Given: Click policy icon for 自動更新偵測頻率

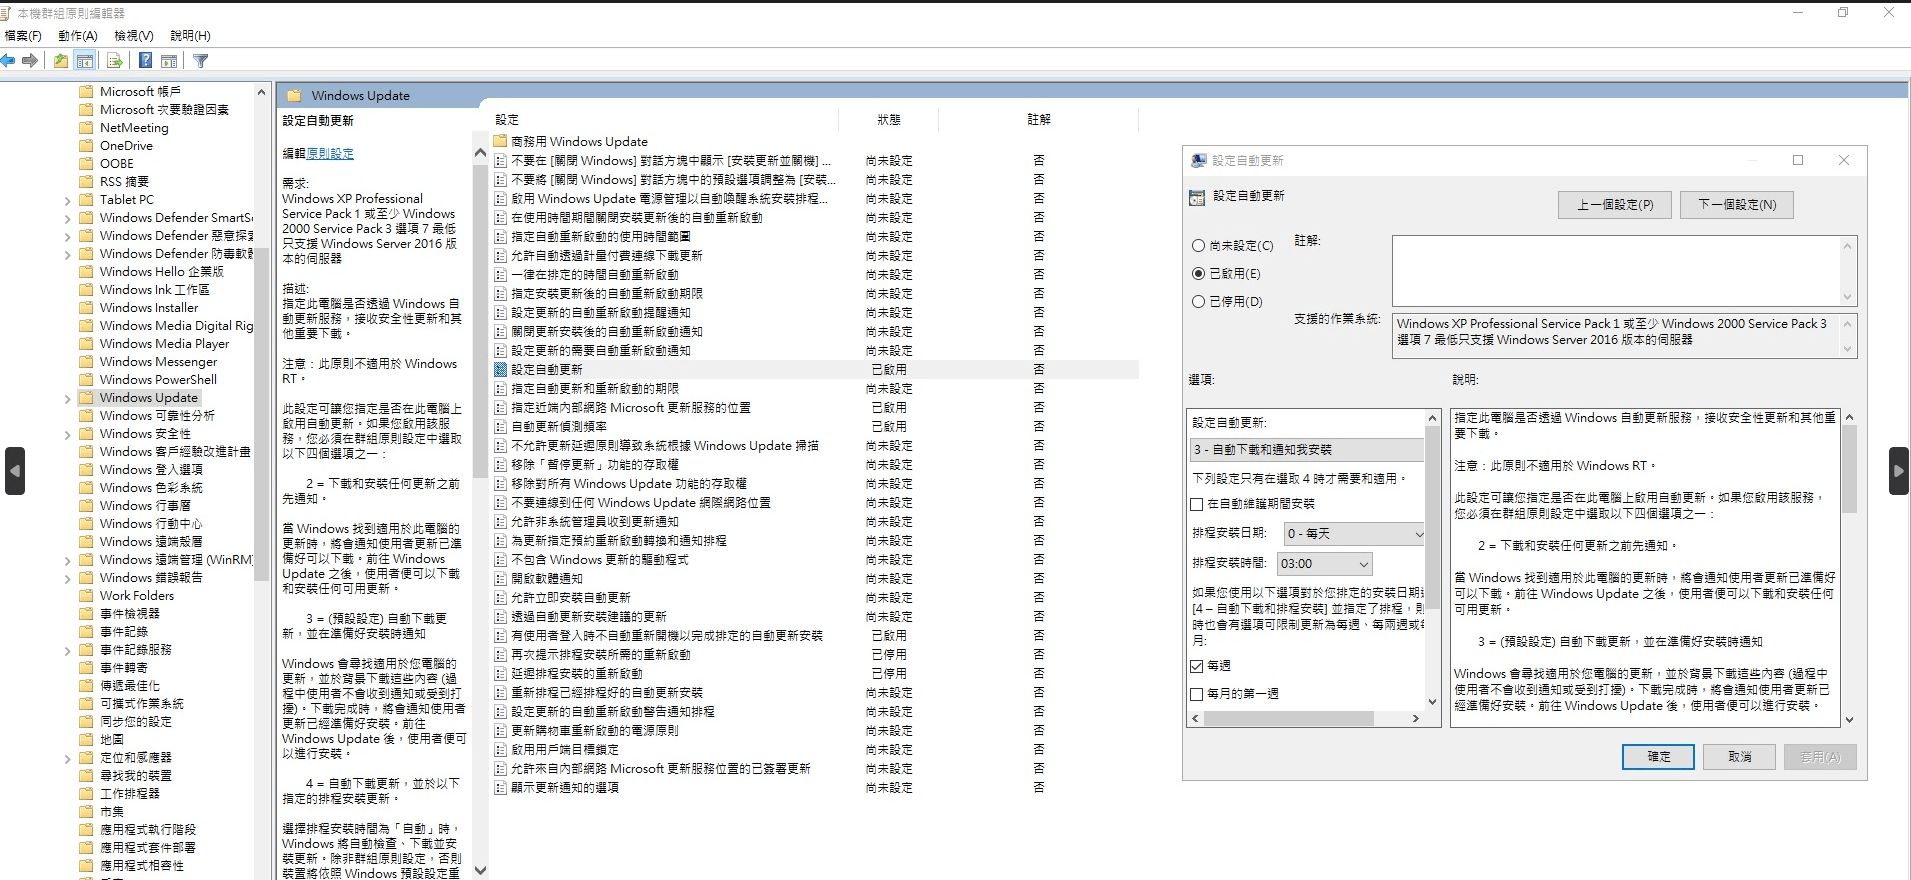Looking at the screenshot, I should pyautogui.click(x=501, y=427).
